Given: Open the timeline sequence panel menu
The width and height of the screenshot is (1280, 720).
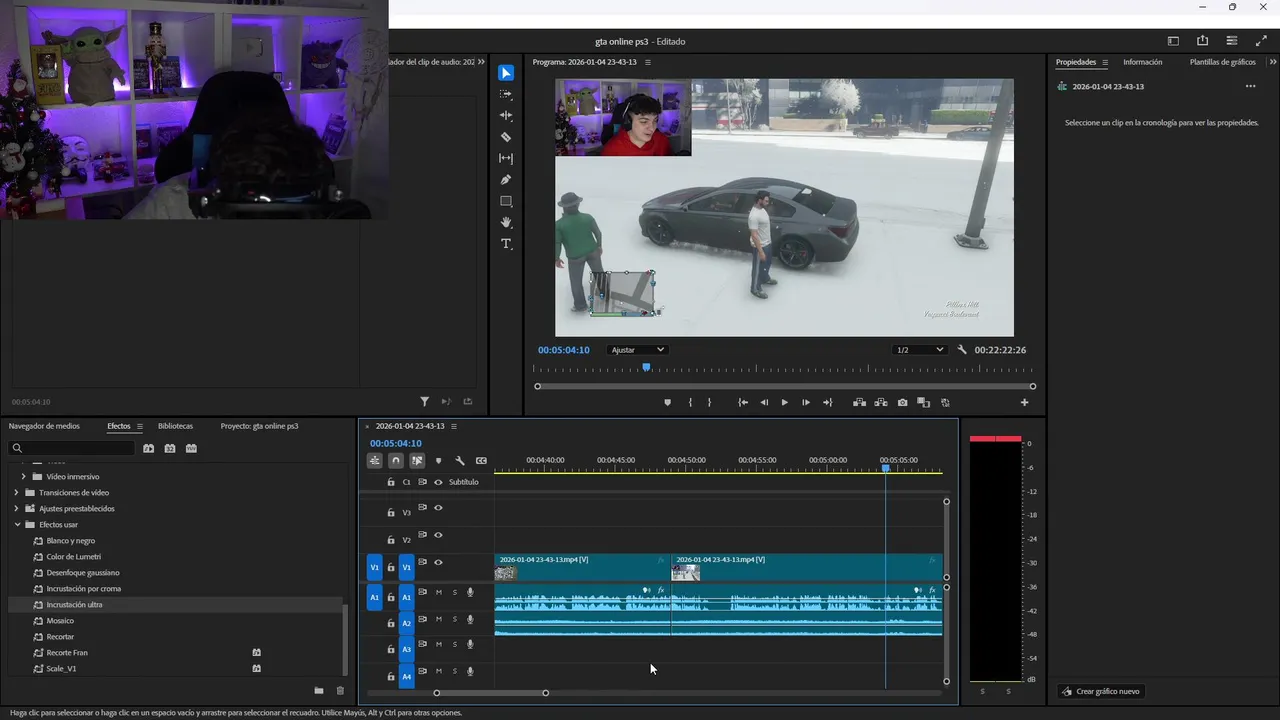Looking at the screenshot, I should pos(454,426).
